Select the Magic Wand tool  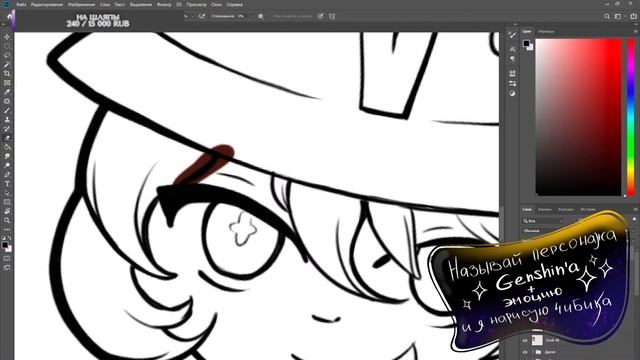(x=7, y=64)
